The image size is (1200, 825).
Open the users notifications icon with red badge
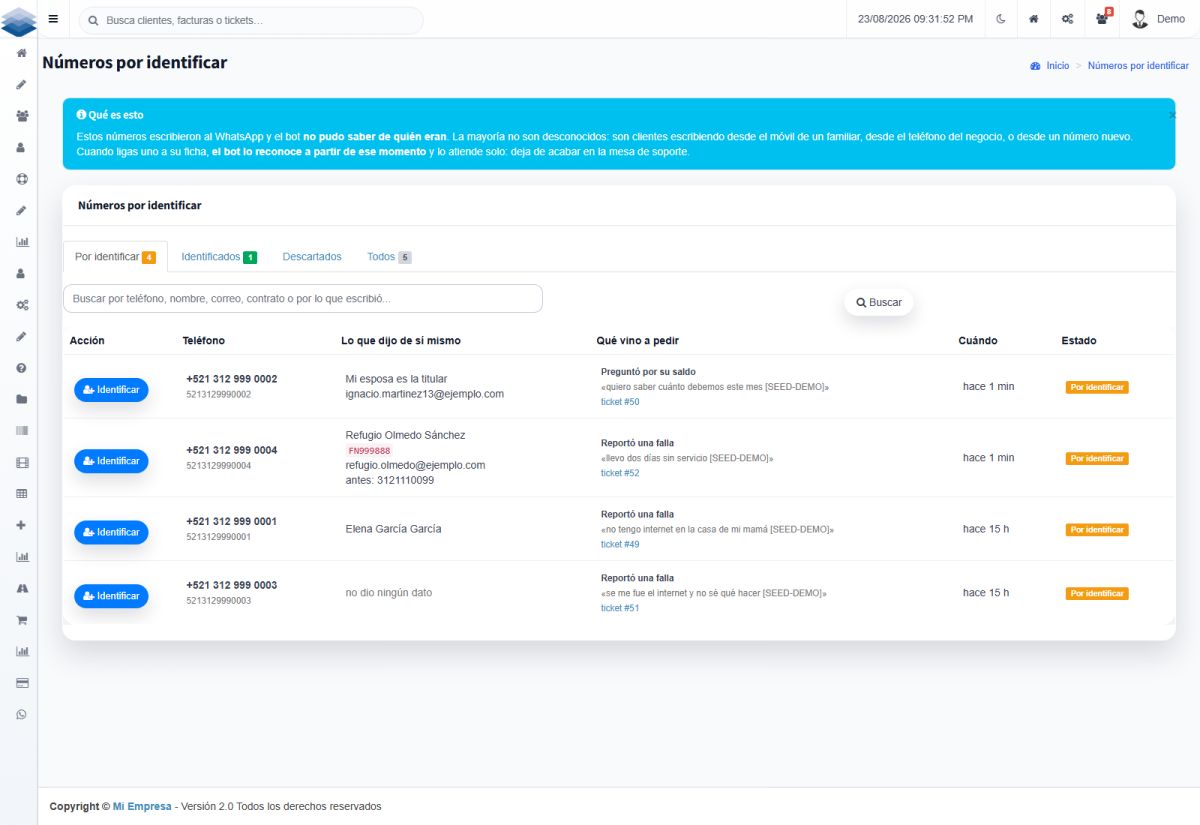[1103, 18]
